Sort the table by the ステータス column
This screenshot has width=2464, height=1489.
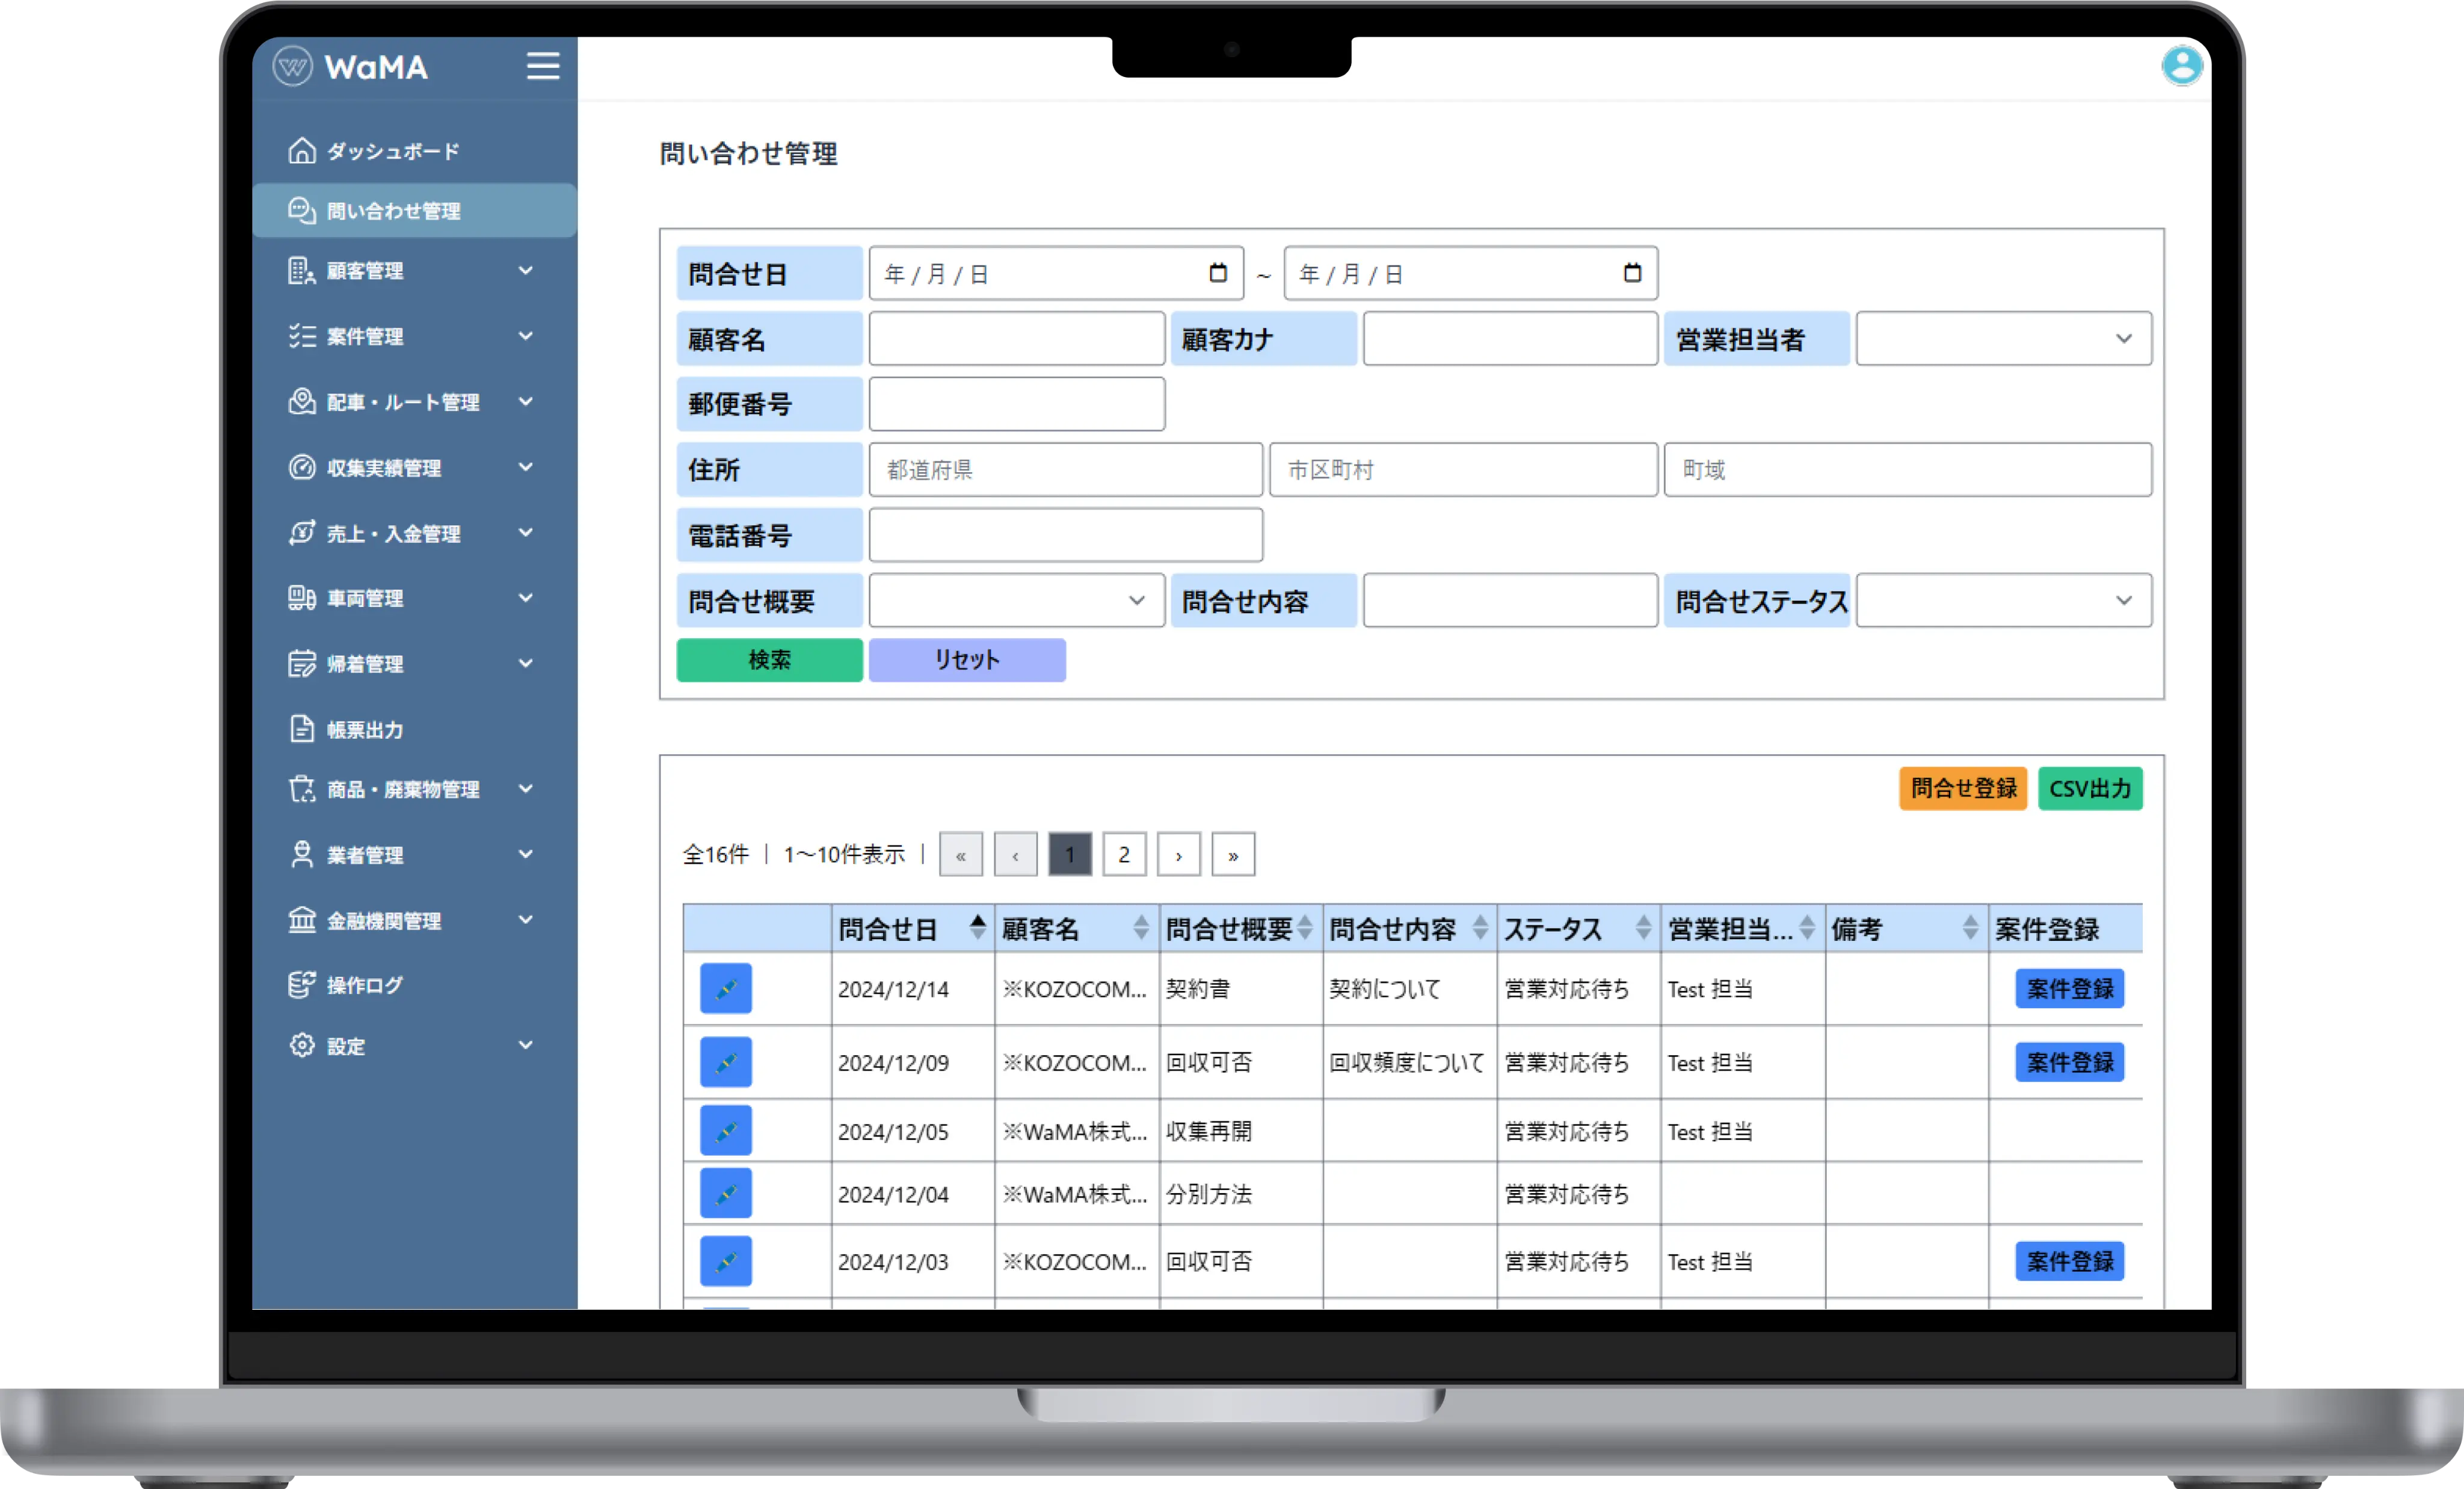1643,928
